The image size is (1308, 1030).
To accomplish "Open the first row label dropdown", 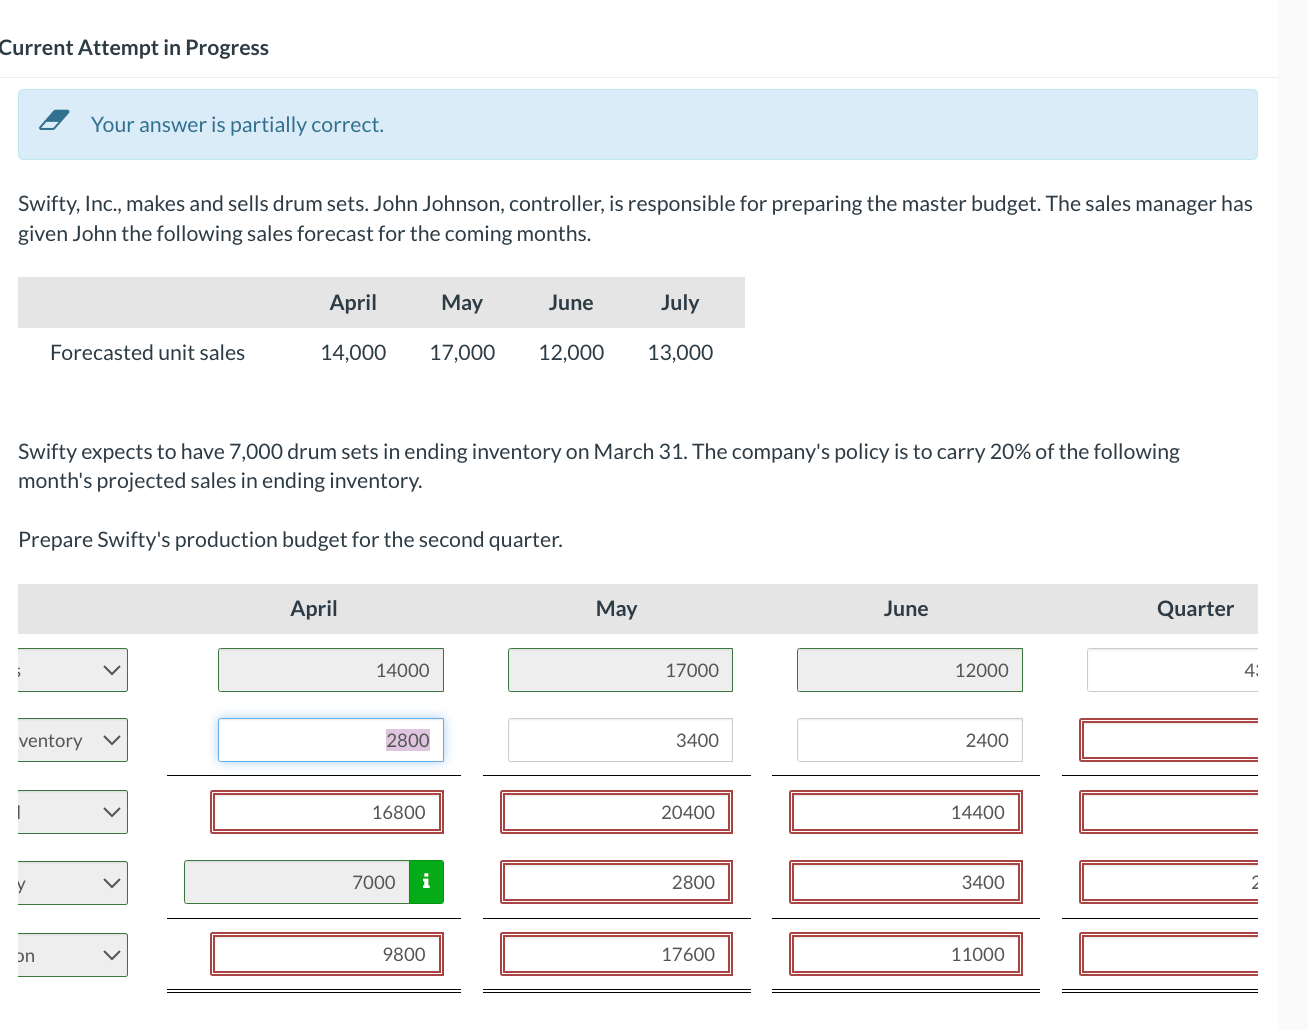I will 72,670.
